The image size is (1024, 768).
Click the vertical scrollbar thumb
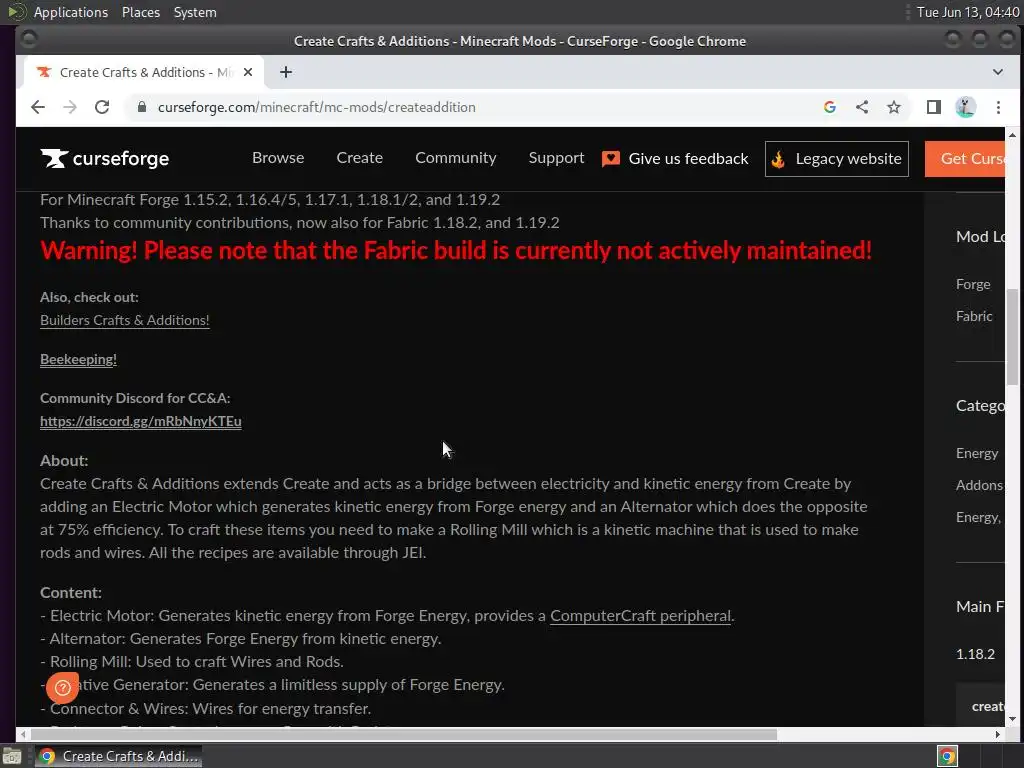tap(1012, 337)
